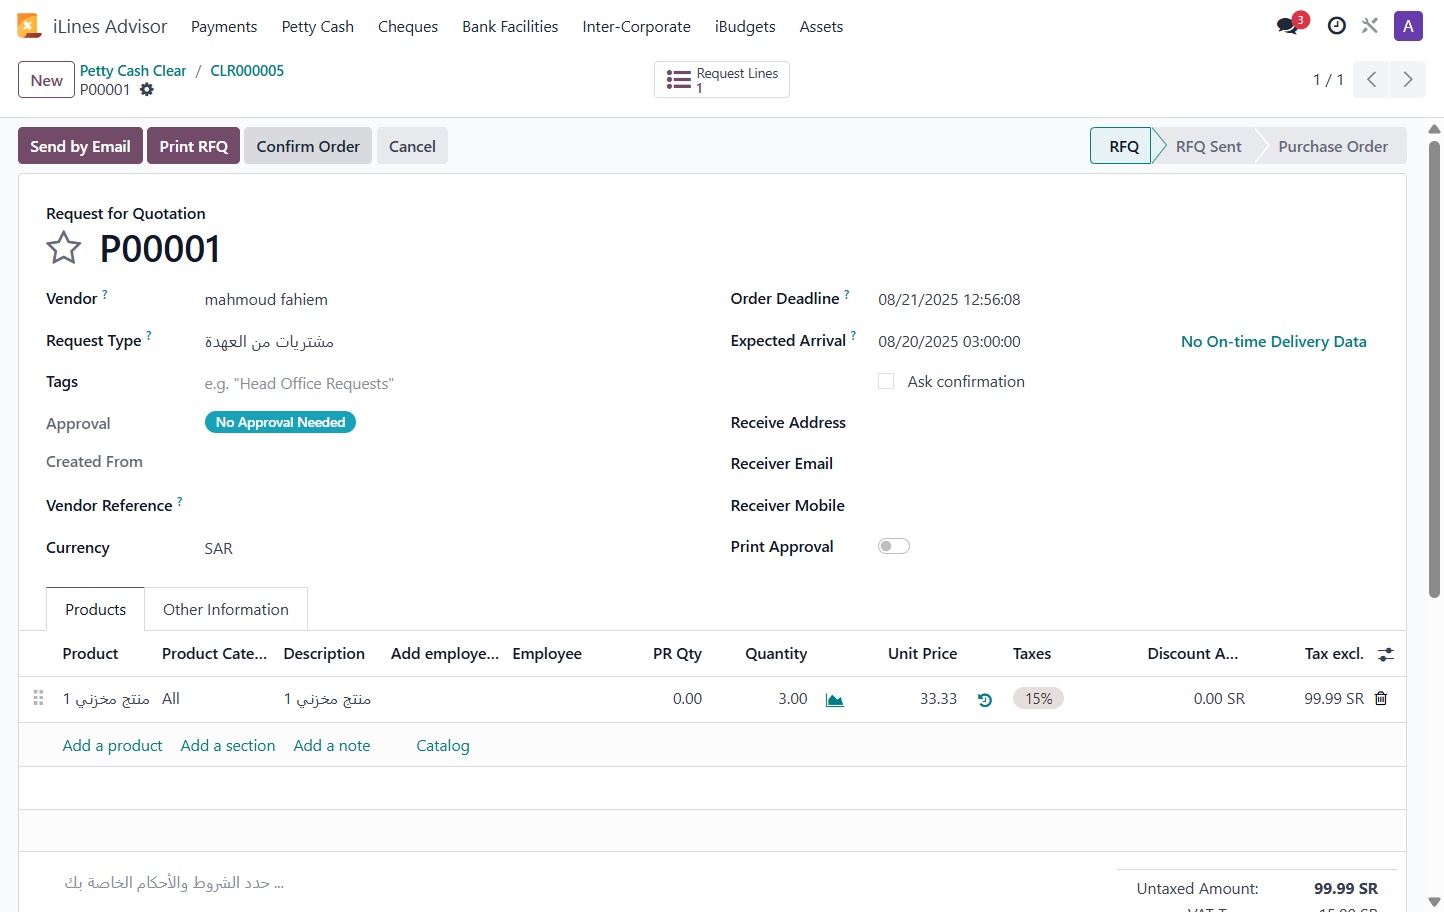Open the Assets menu
This screenshot has height=912, width=1444.
821,26
